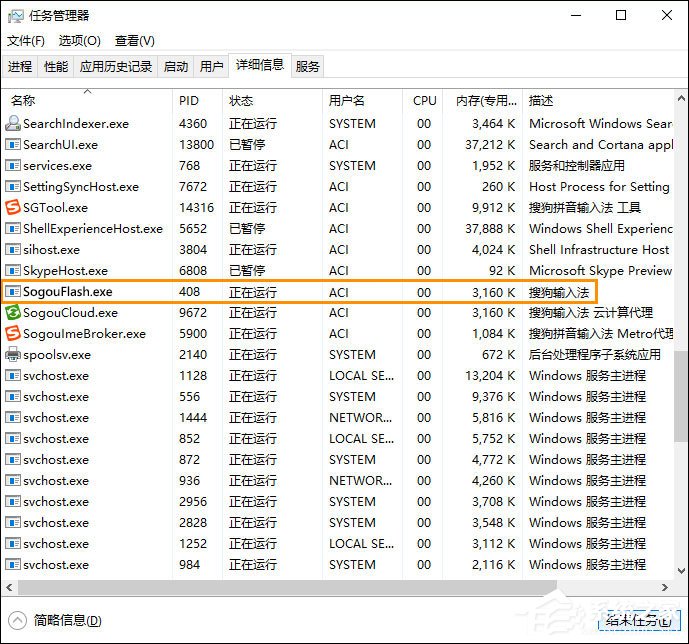689x644 pixels.
Task: Select the 详细信息 tab
Action: (260, 65)
